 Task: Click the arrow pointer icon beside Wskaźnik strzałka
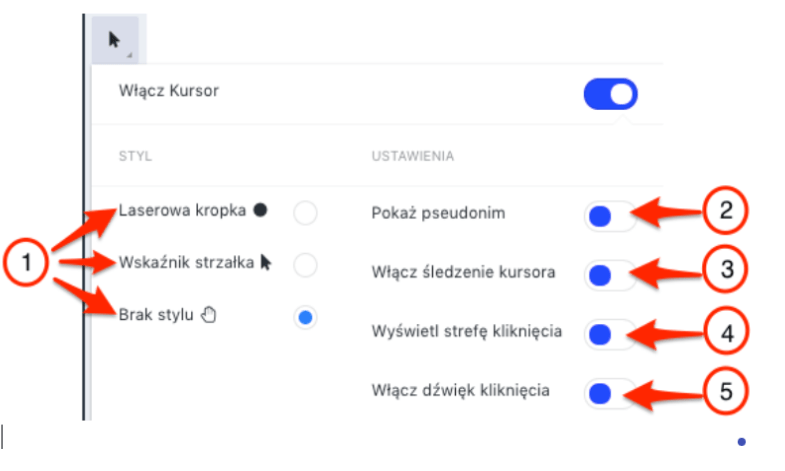[266, 262]
